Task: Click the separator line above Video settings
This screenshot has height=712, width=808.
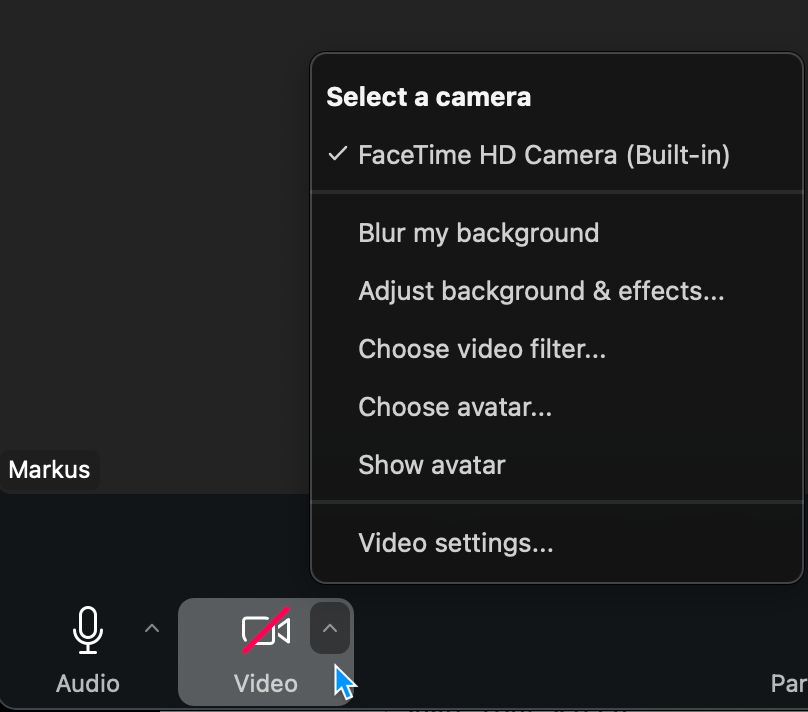Action: tap(557, 502)
